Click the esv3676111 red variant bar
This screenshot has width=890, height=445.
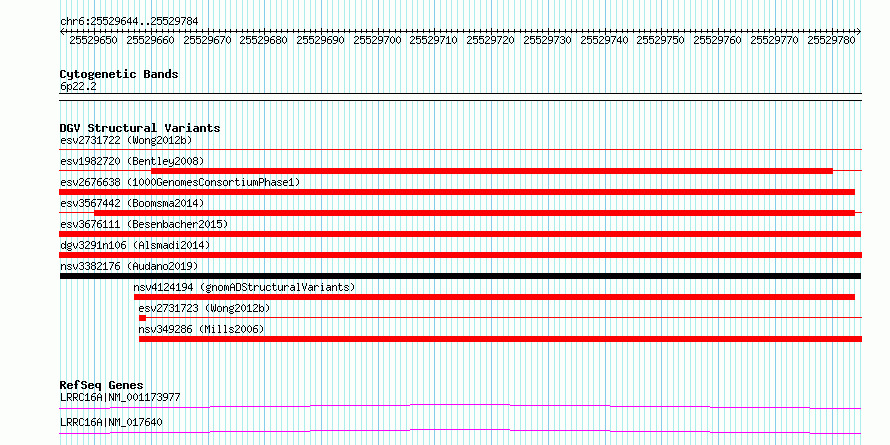pos(460,234)
